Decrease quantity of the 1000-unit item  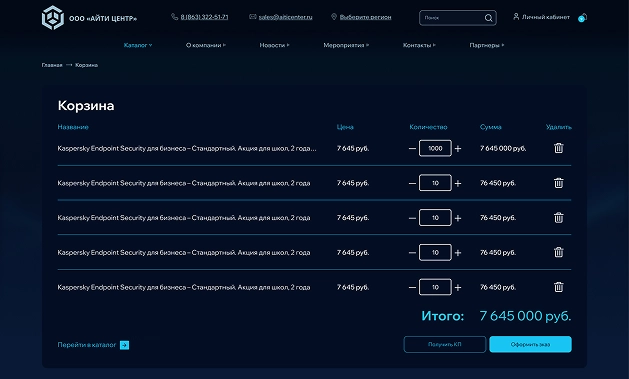pos(412,148)
